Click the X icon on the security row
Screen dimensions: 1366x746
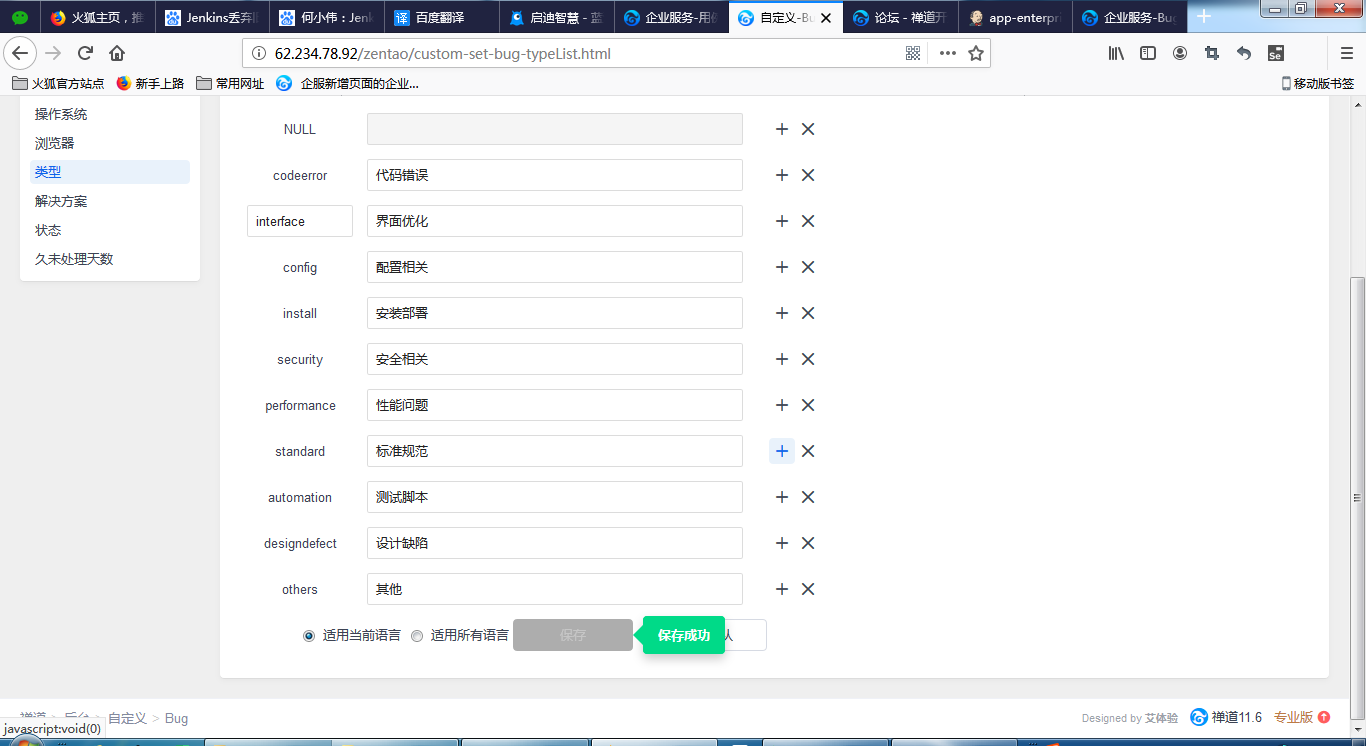coord(808,359)
